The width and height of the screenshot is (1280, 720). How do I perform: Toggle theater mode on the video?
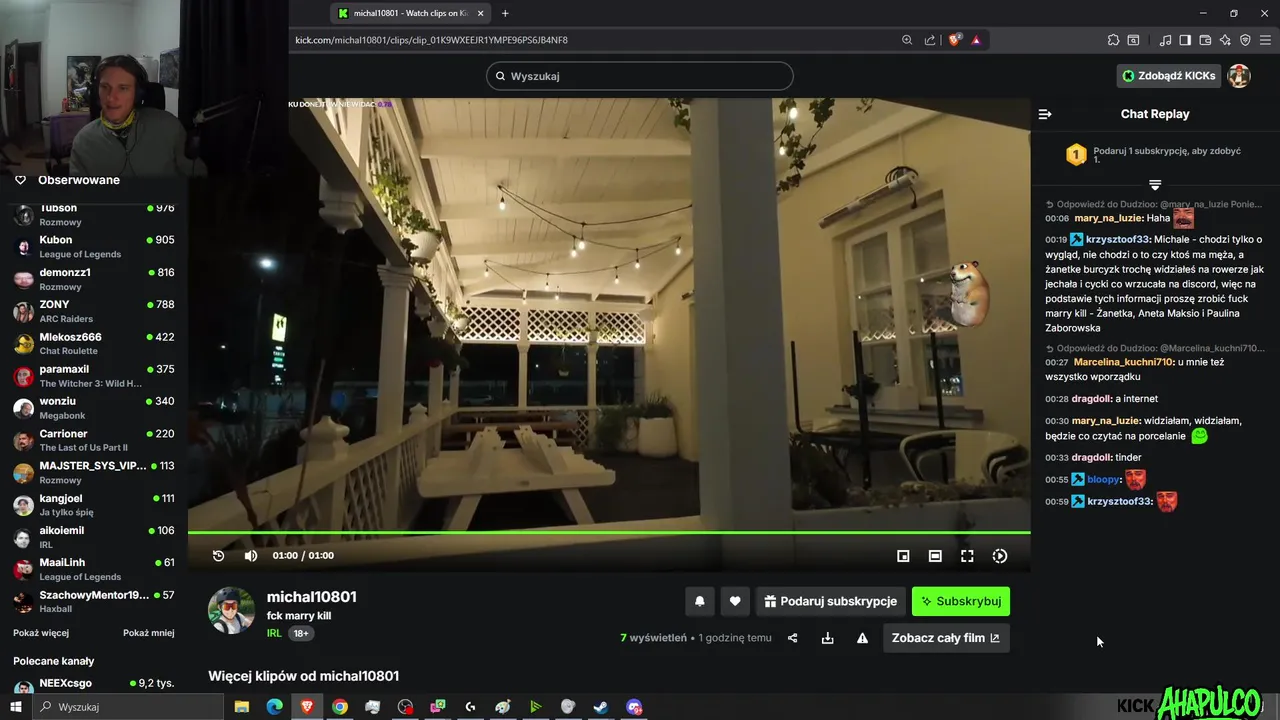935,556
